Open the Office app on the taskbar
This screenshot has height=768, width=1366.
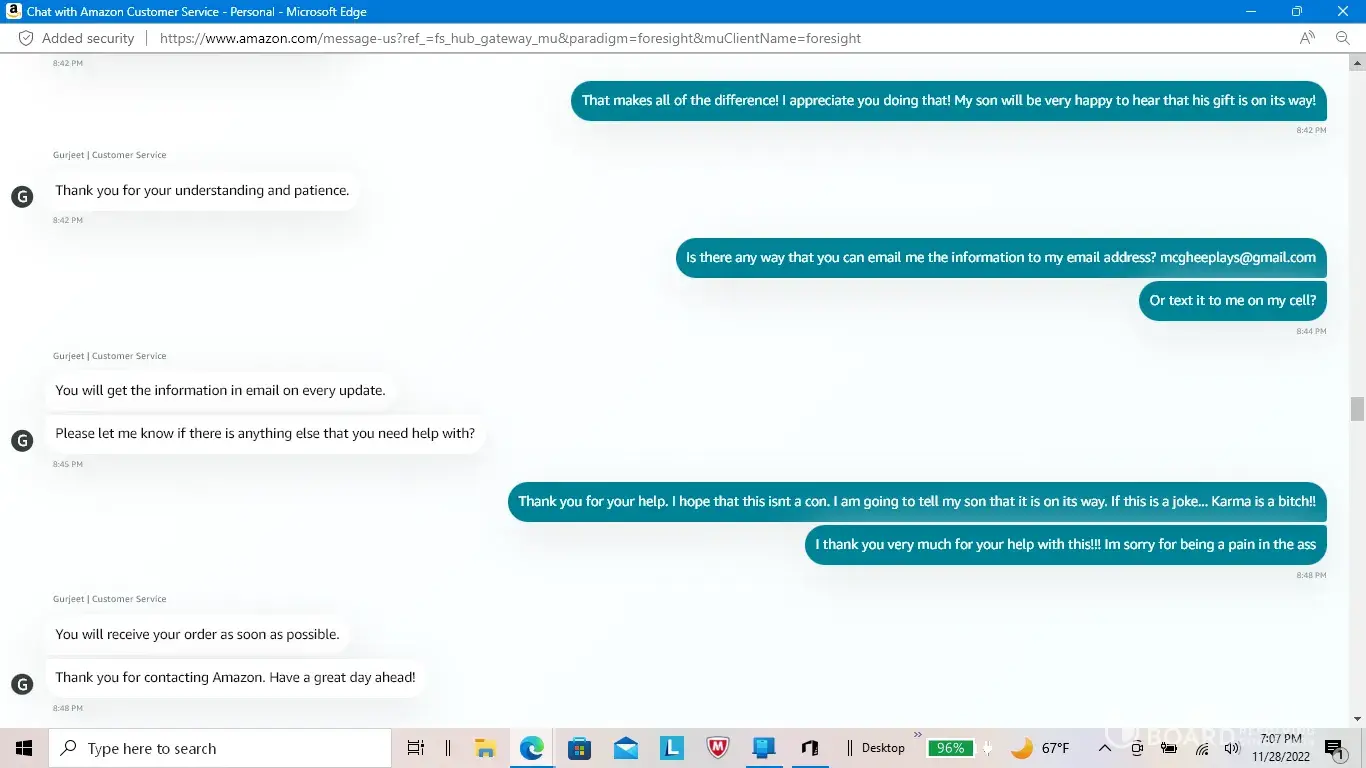pyautogui.click(x=810, y=748)
